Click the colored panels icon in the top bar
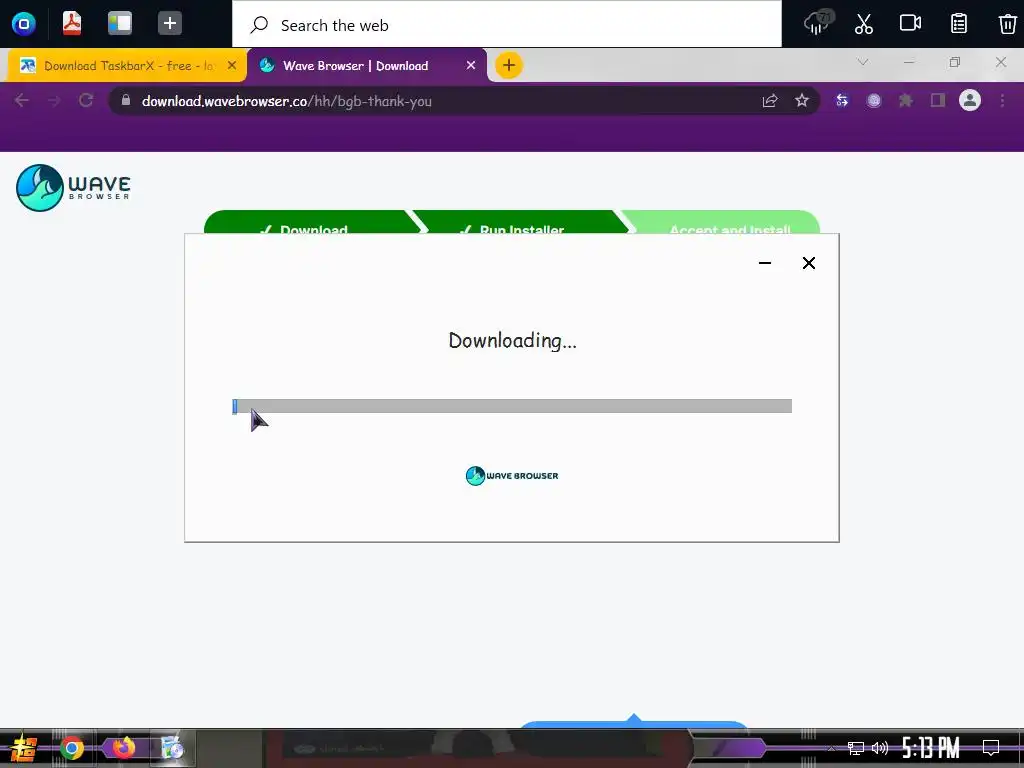Viewport: 1024px width, 768px height. pyautogui.click(x=120, y=24)
